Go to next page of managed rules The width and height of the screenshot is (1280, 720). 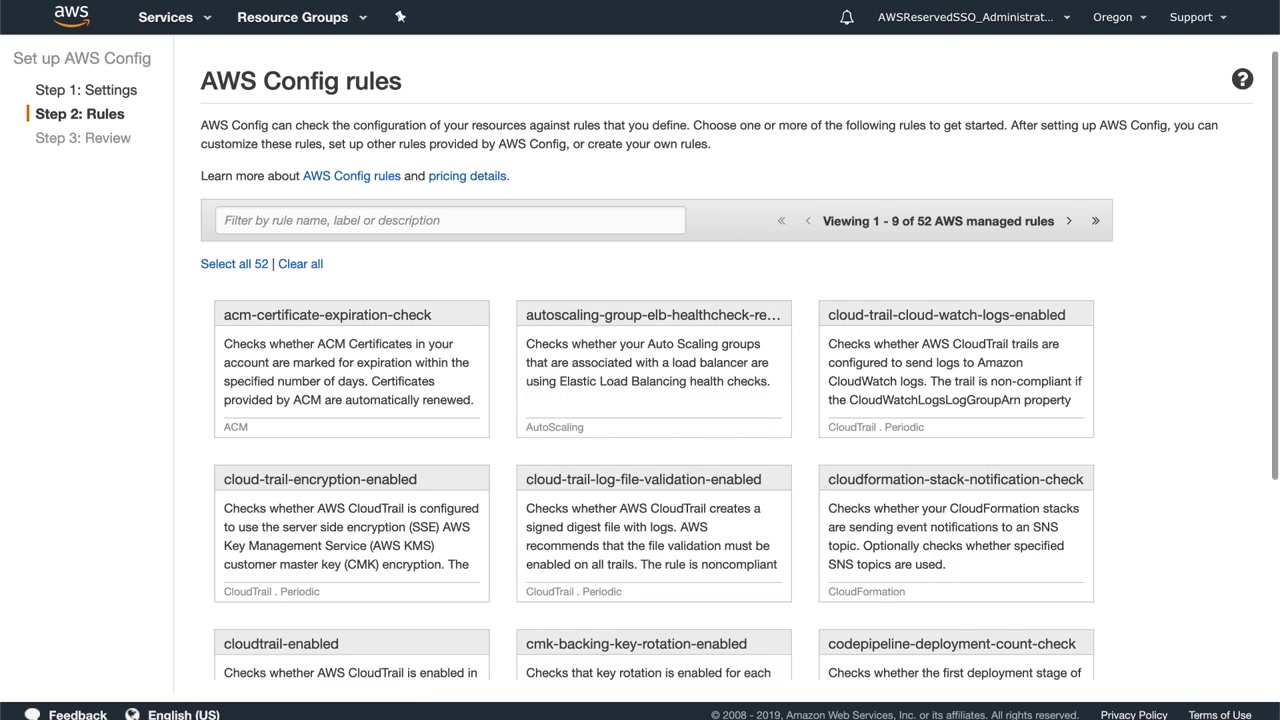[1068, 221]
